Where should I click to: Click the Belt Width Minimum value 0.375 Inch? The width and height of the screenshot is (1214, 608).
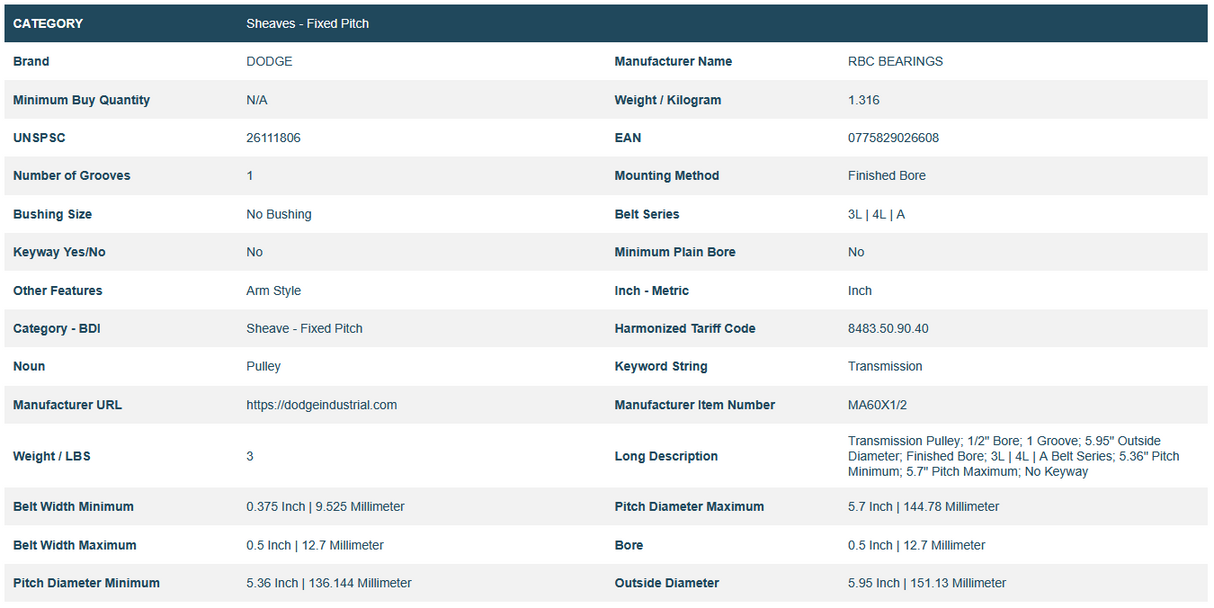pos(325,507)
